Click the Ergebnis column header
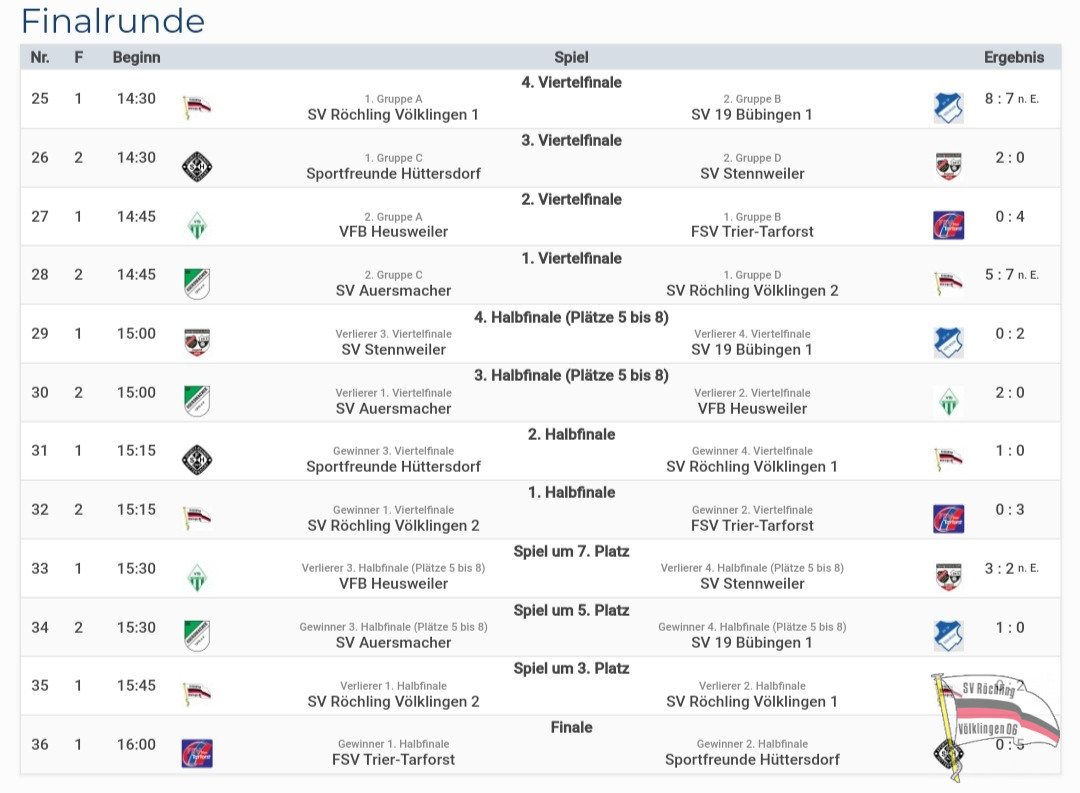The width and height of the screenshot is (1080, 793). pyautogui.click(x=1014, y=57)
